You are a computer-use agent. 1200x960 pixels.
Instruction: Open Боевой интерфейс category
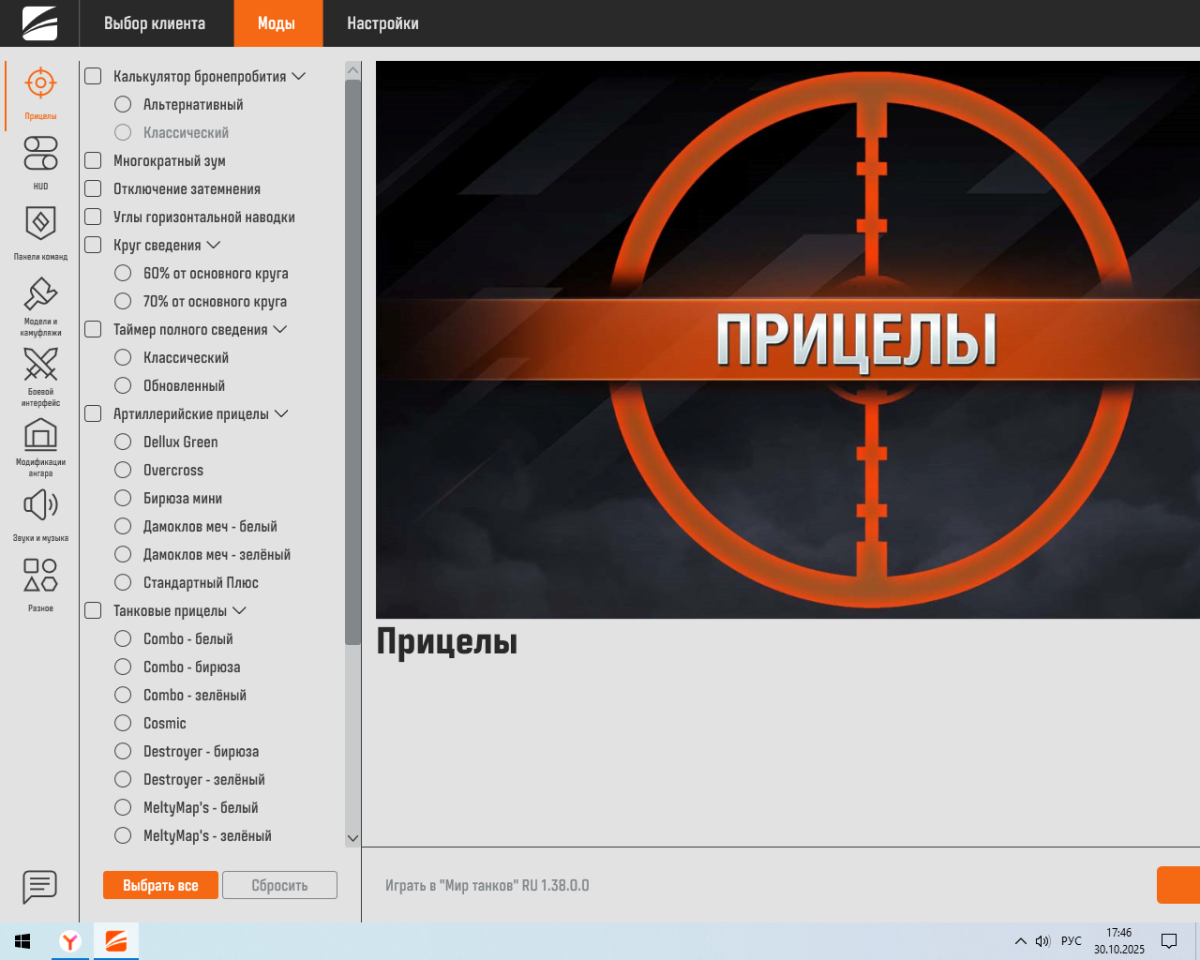pyautogui.click(x=40, y=377)
